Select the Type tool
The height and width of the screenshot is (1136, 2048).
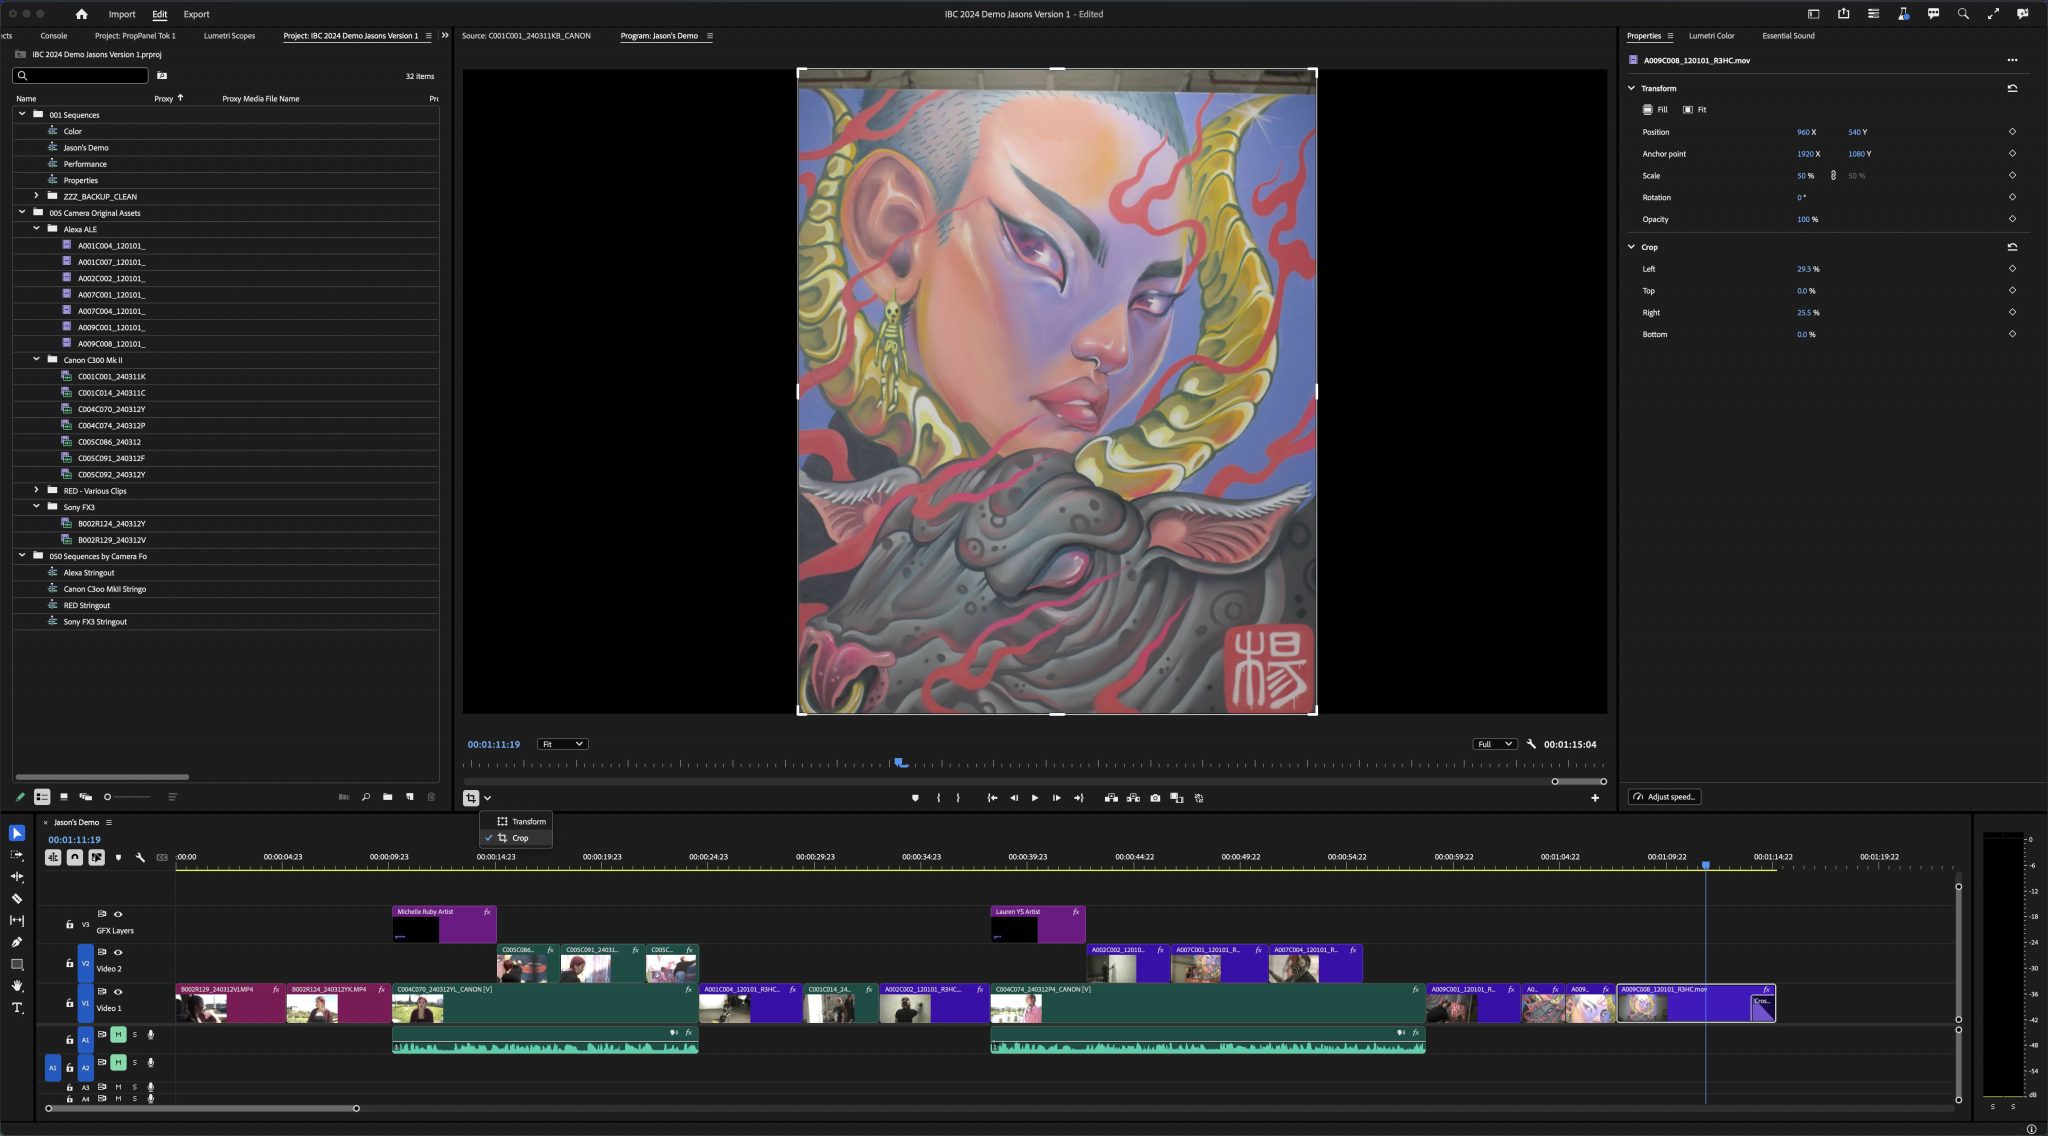[16, 1007]
